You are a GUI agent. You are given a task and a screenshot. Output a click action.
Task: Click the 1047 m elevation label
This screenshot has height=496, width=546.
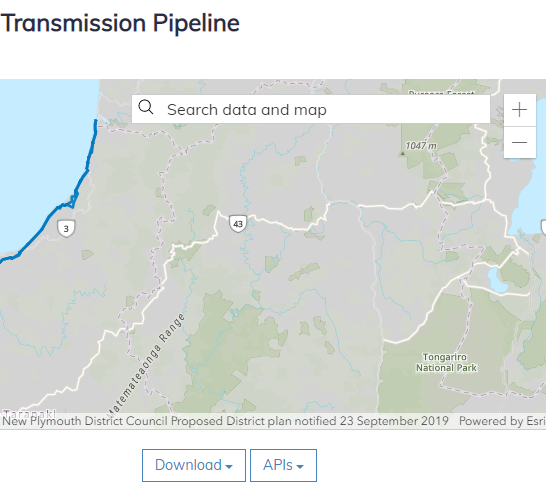(421, 146)
